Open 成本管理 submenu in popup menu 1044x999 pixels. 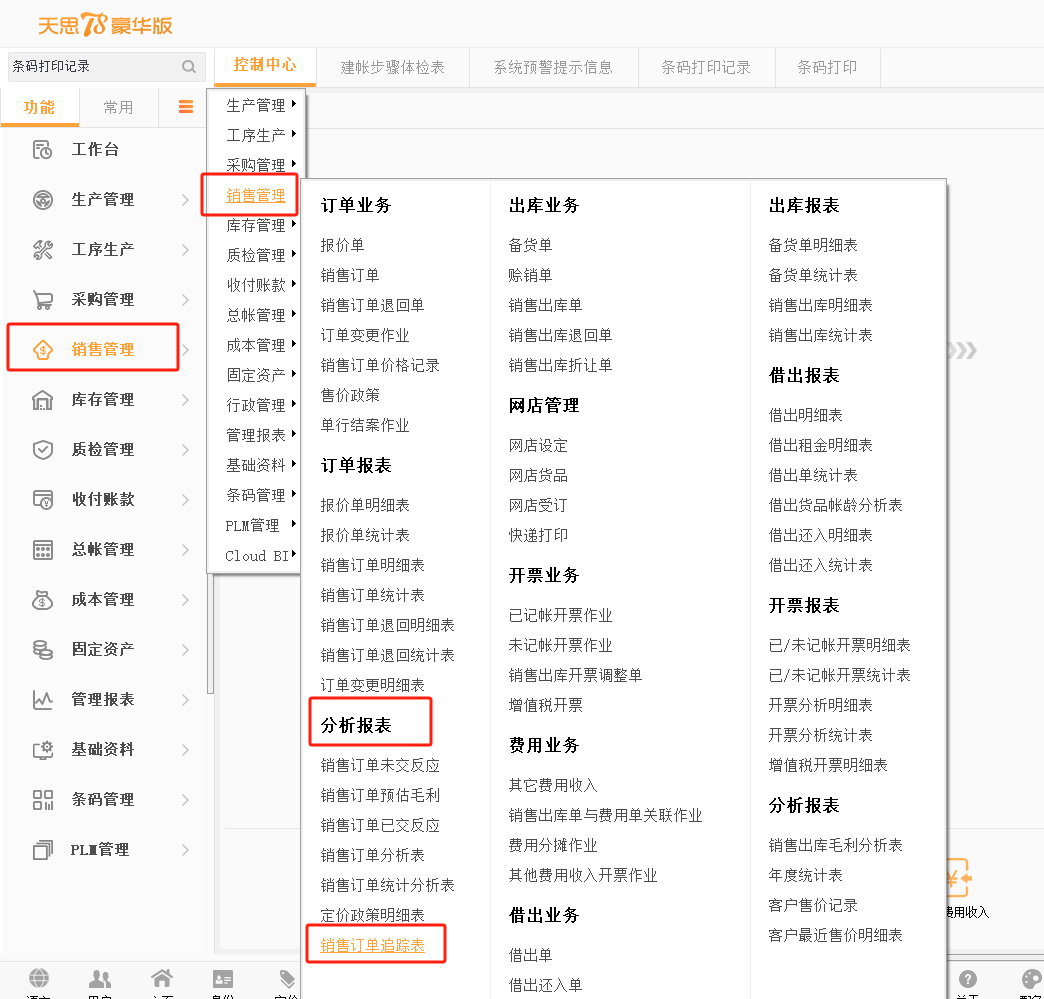256,345
